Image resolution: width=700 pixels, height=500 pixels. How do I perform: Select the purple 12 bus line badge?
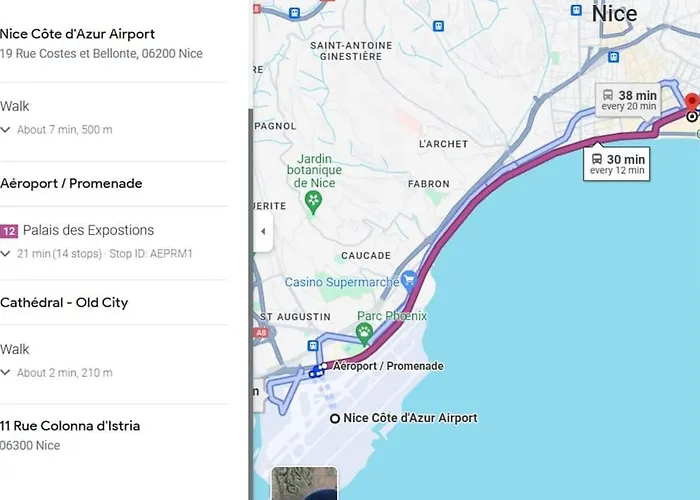(9, 231)
